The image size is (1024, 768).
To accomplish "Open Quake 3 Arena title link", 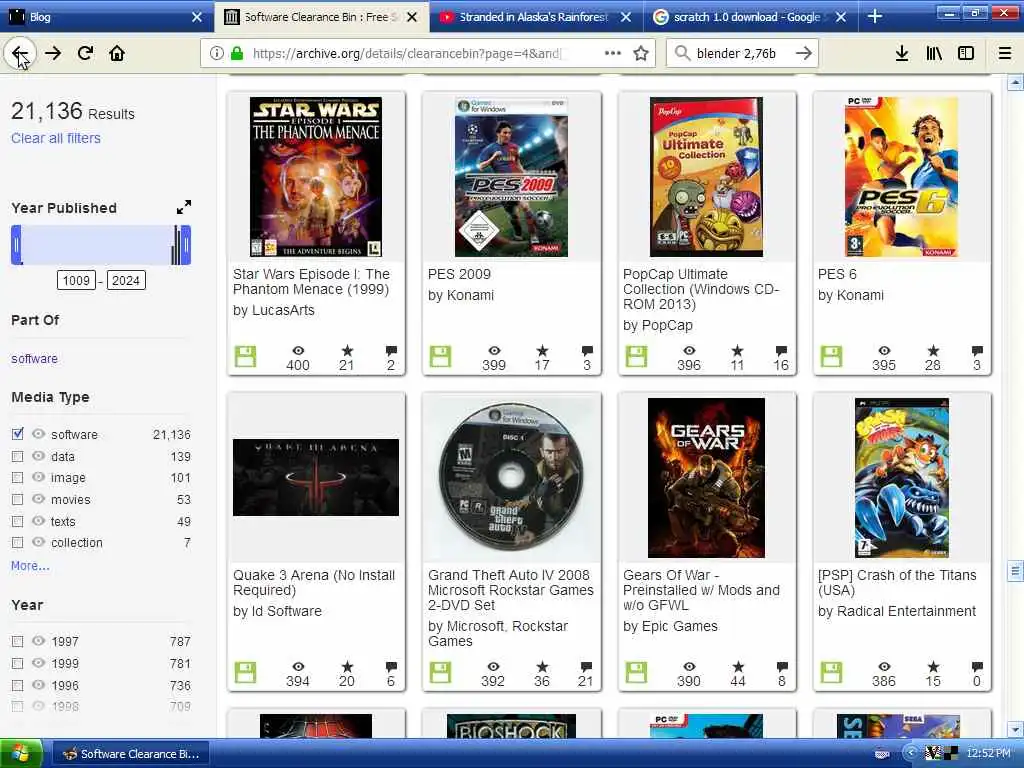I will click(x=314, y=583).
